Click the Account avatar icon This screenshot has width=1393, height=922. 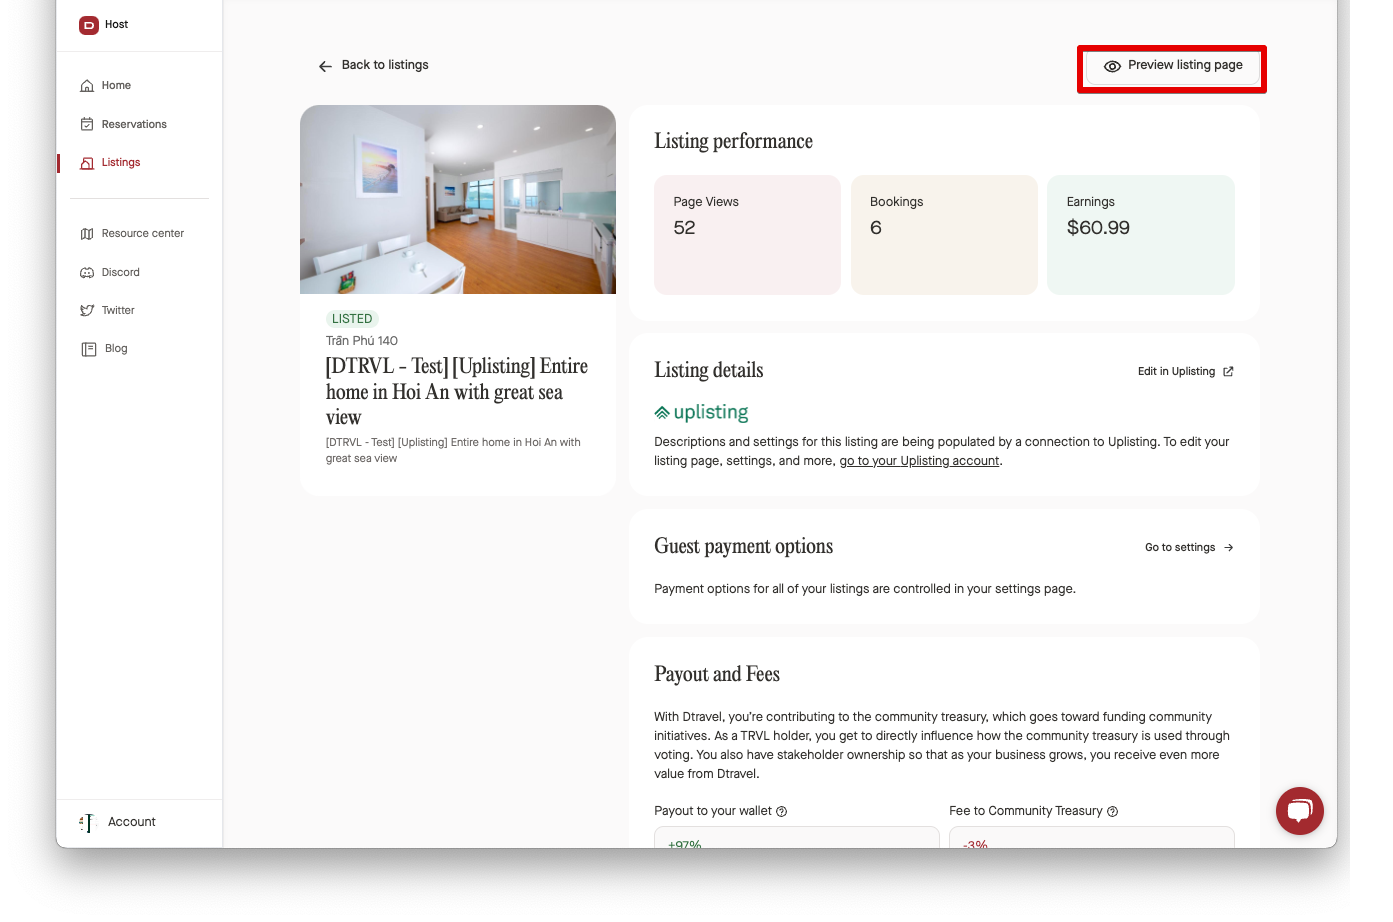87,823
